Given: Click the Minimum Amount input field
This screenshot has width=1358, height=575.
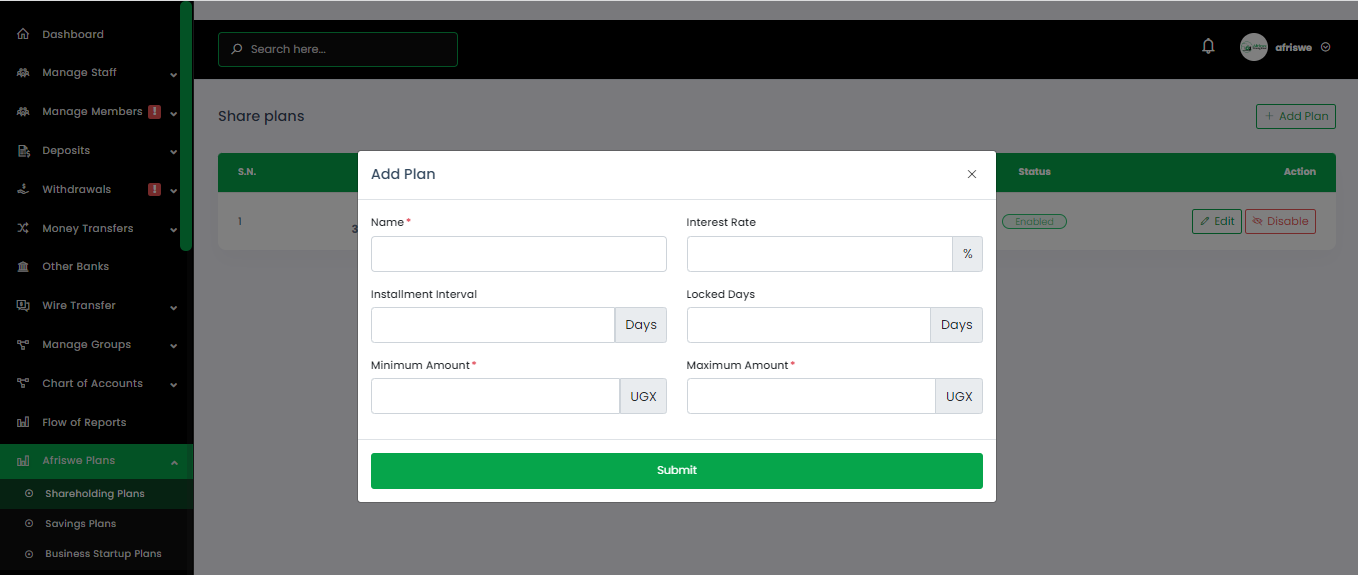Looking at the screenshot, I should coord(496,396).
